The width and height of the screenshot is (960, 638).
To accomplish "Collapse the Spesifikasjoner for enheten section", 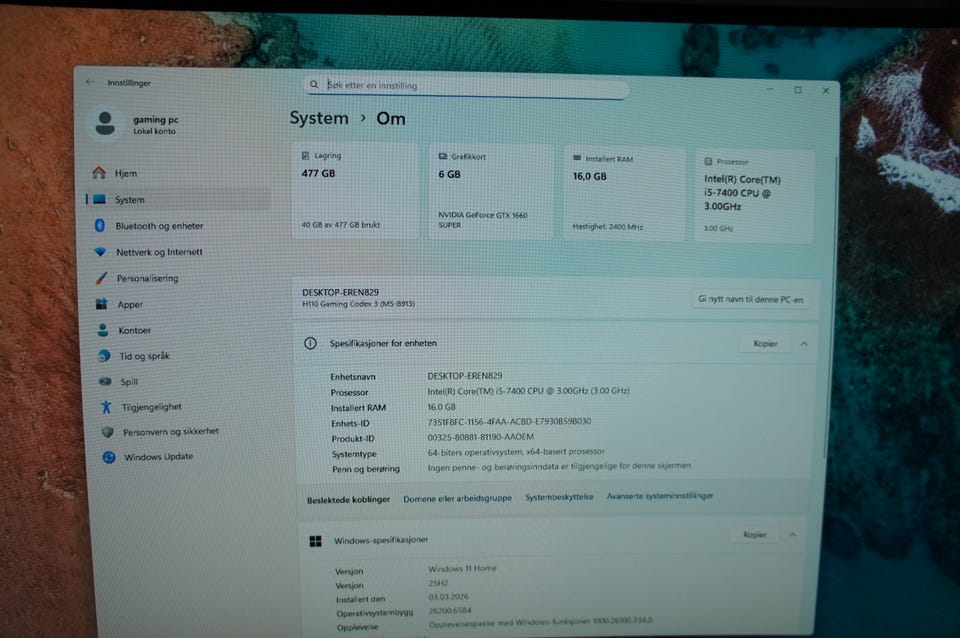I will click(804, 344).
